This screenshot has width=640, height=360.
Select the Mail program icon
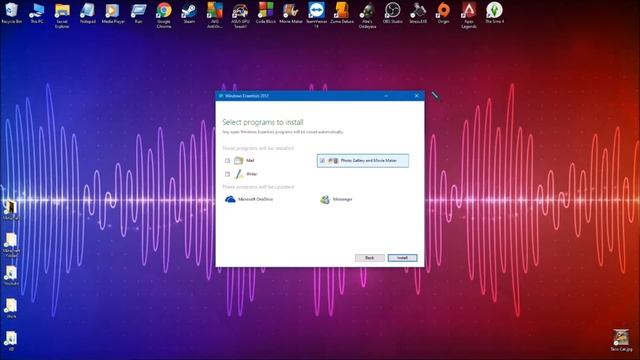pos(239,161)
